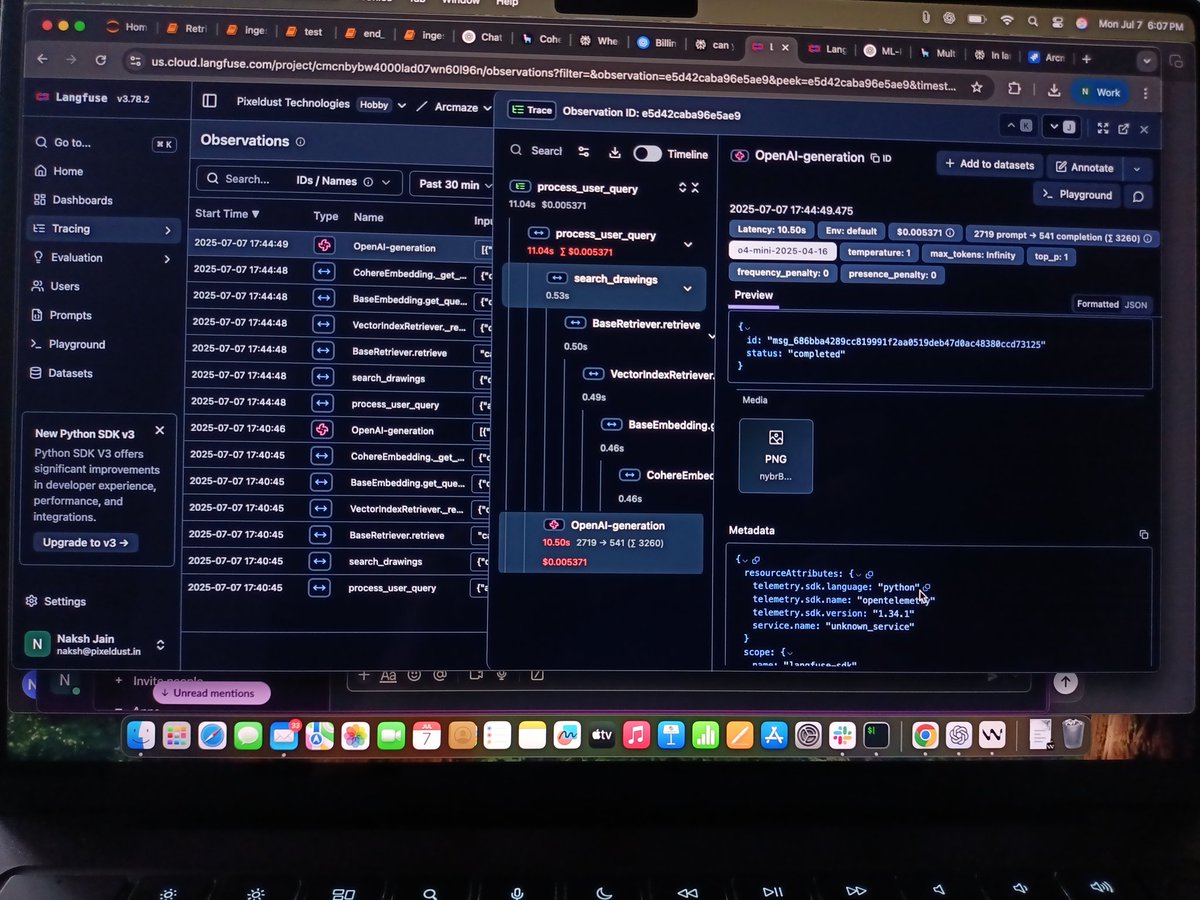Open Users page in sidebar

tap(64, 286)
